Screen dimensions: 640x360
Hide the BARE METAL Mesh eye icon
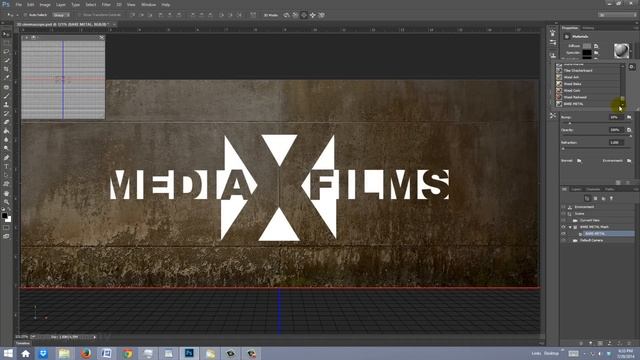564,227
